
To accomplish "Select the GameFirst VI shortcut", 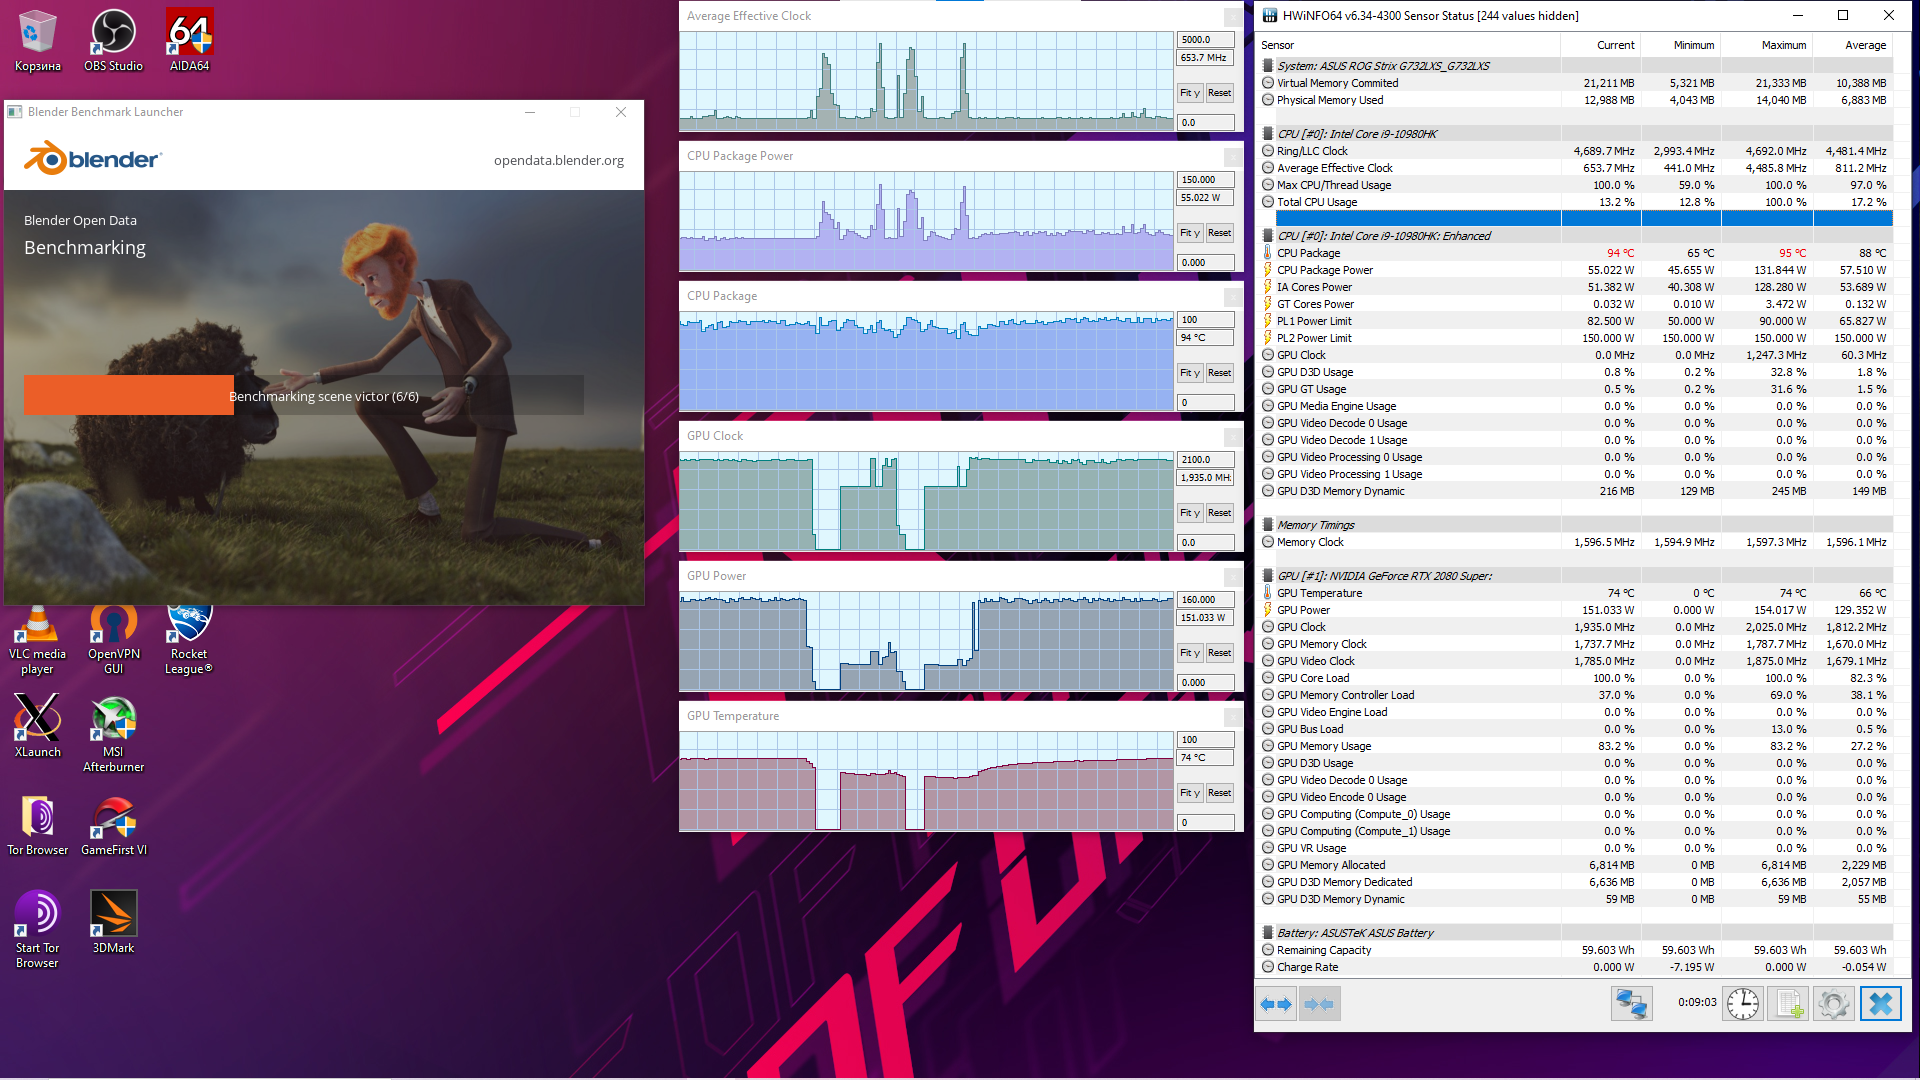I will tap(113, 826).
